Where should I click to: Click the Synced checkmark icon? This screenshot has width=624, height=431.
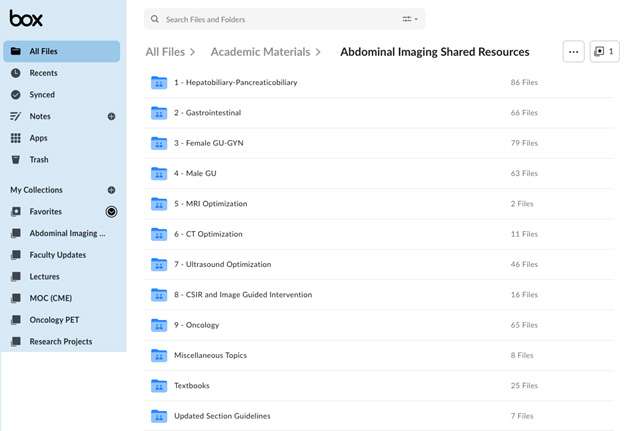pyautogui.click(x=16, y=95)
